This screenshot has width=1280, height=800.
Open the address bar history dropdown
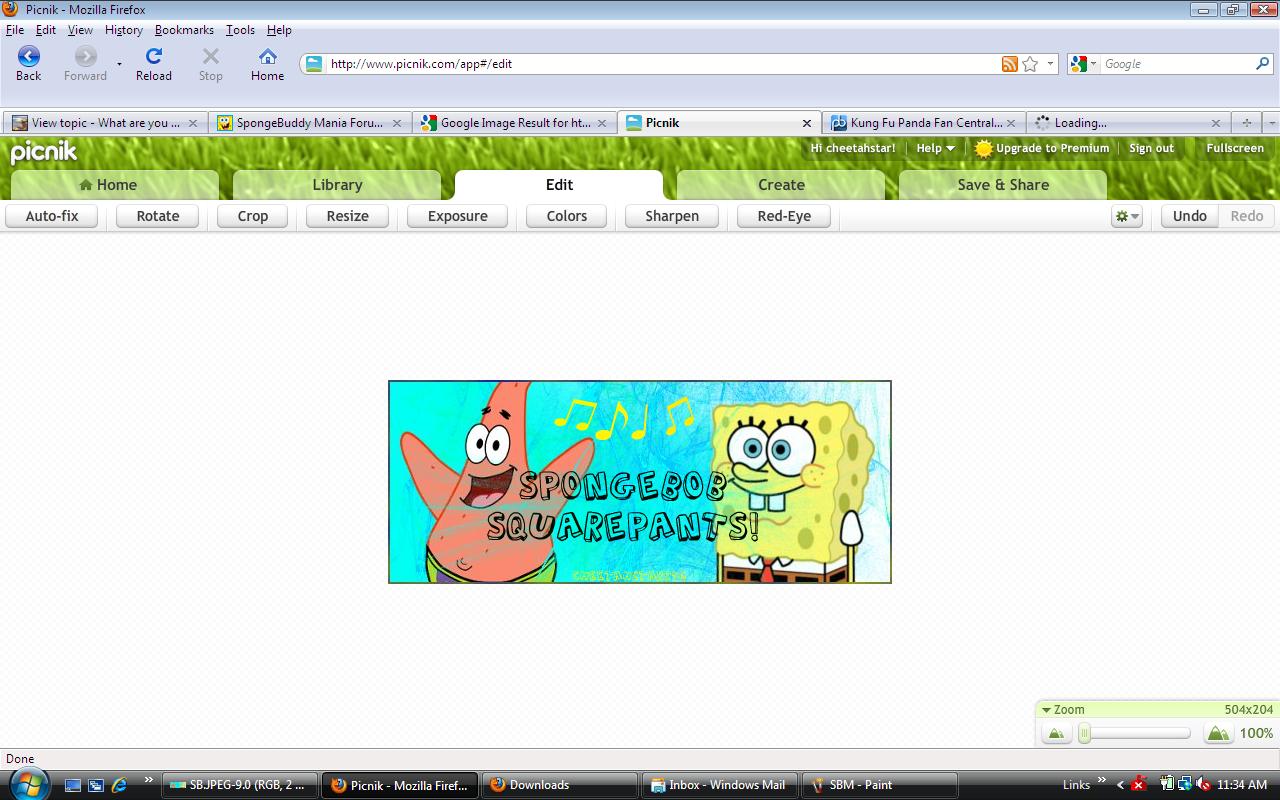click(1050, 64)
